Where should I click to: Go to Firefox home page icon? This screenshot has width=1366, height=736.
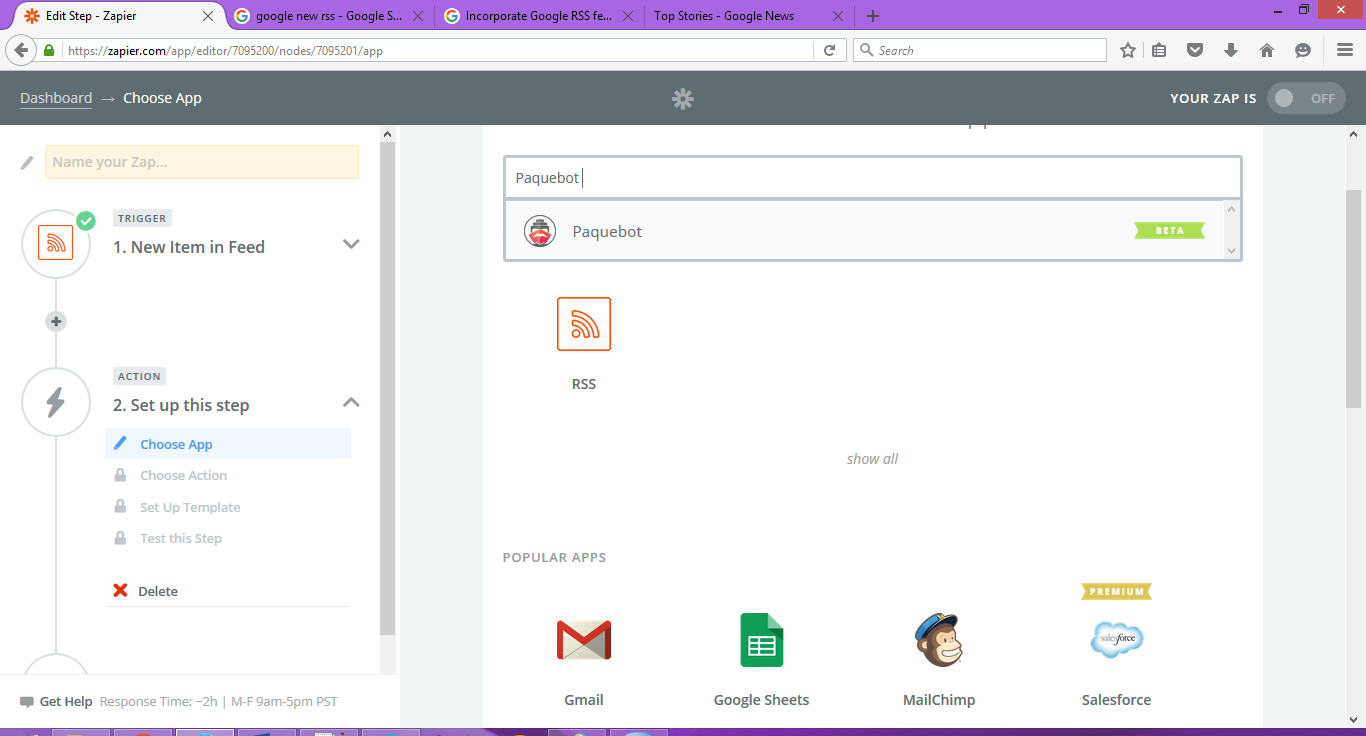(x=1266, y=50)
